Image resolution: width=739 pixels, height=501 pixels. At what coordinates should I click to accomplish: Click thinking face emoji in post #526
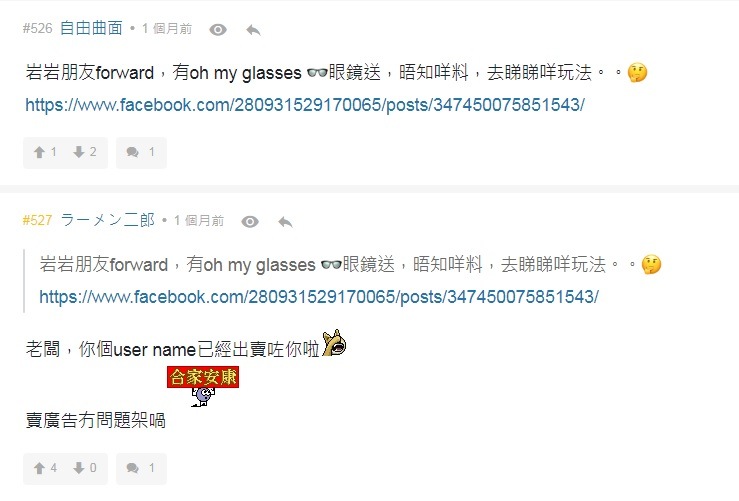pos(637,73)
